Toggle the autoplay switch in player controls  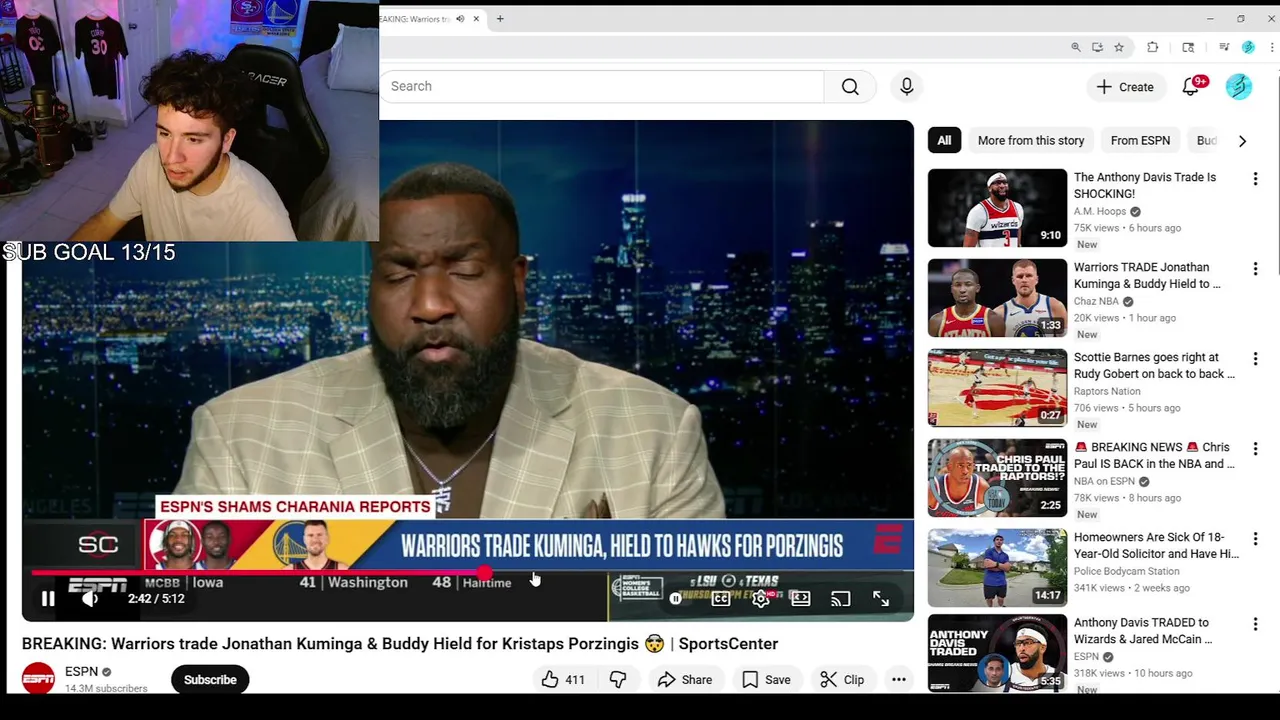point(676,599)
